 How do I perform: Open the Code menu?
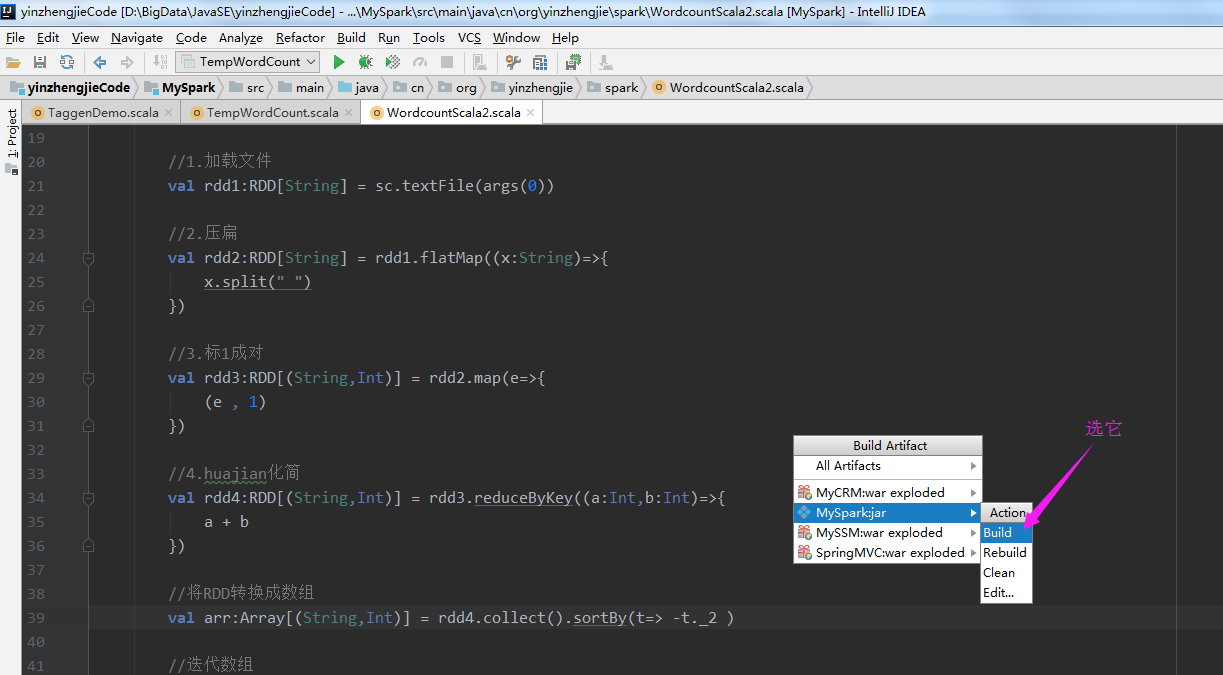click(191, 37)
